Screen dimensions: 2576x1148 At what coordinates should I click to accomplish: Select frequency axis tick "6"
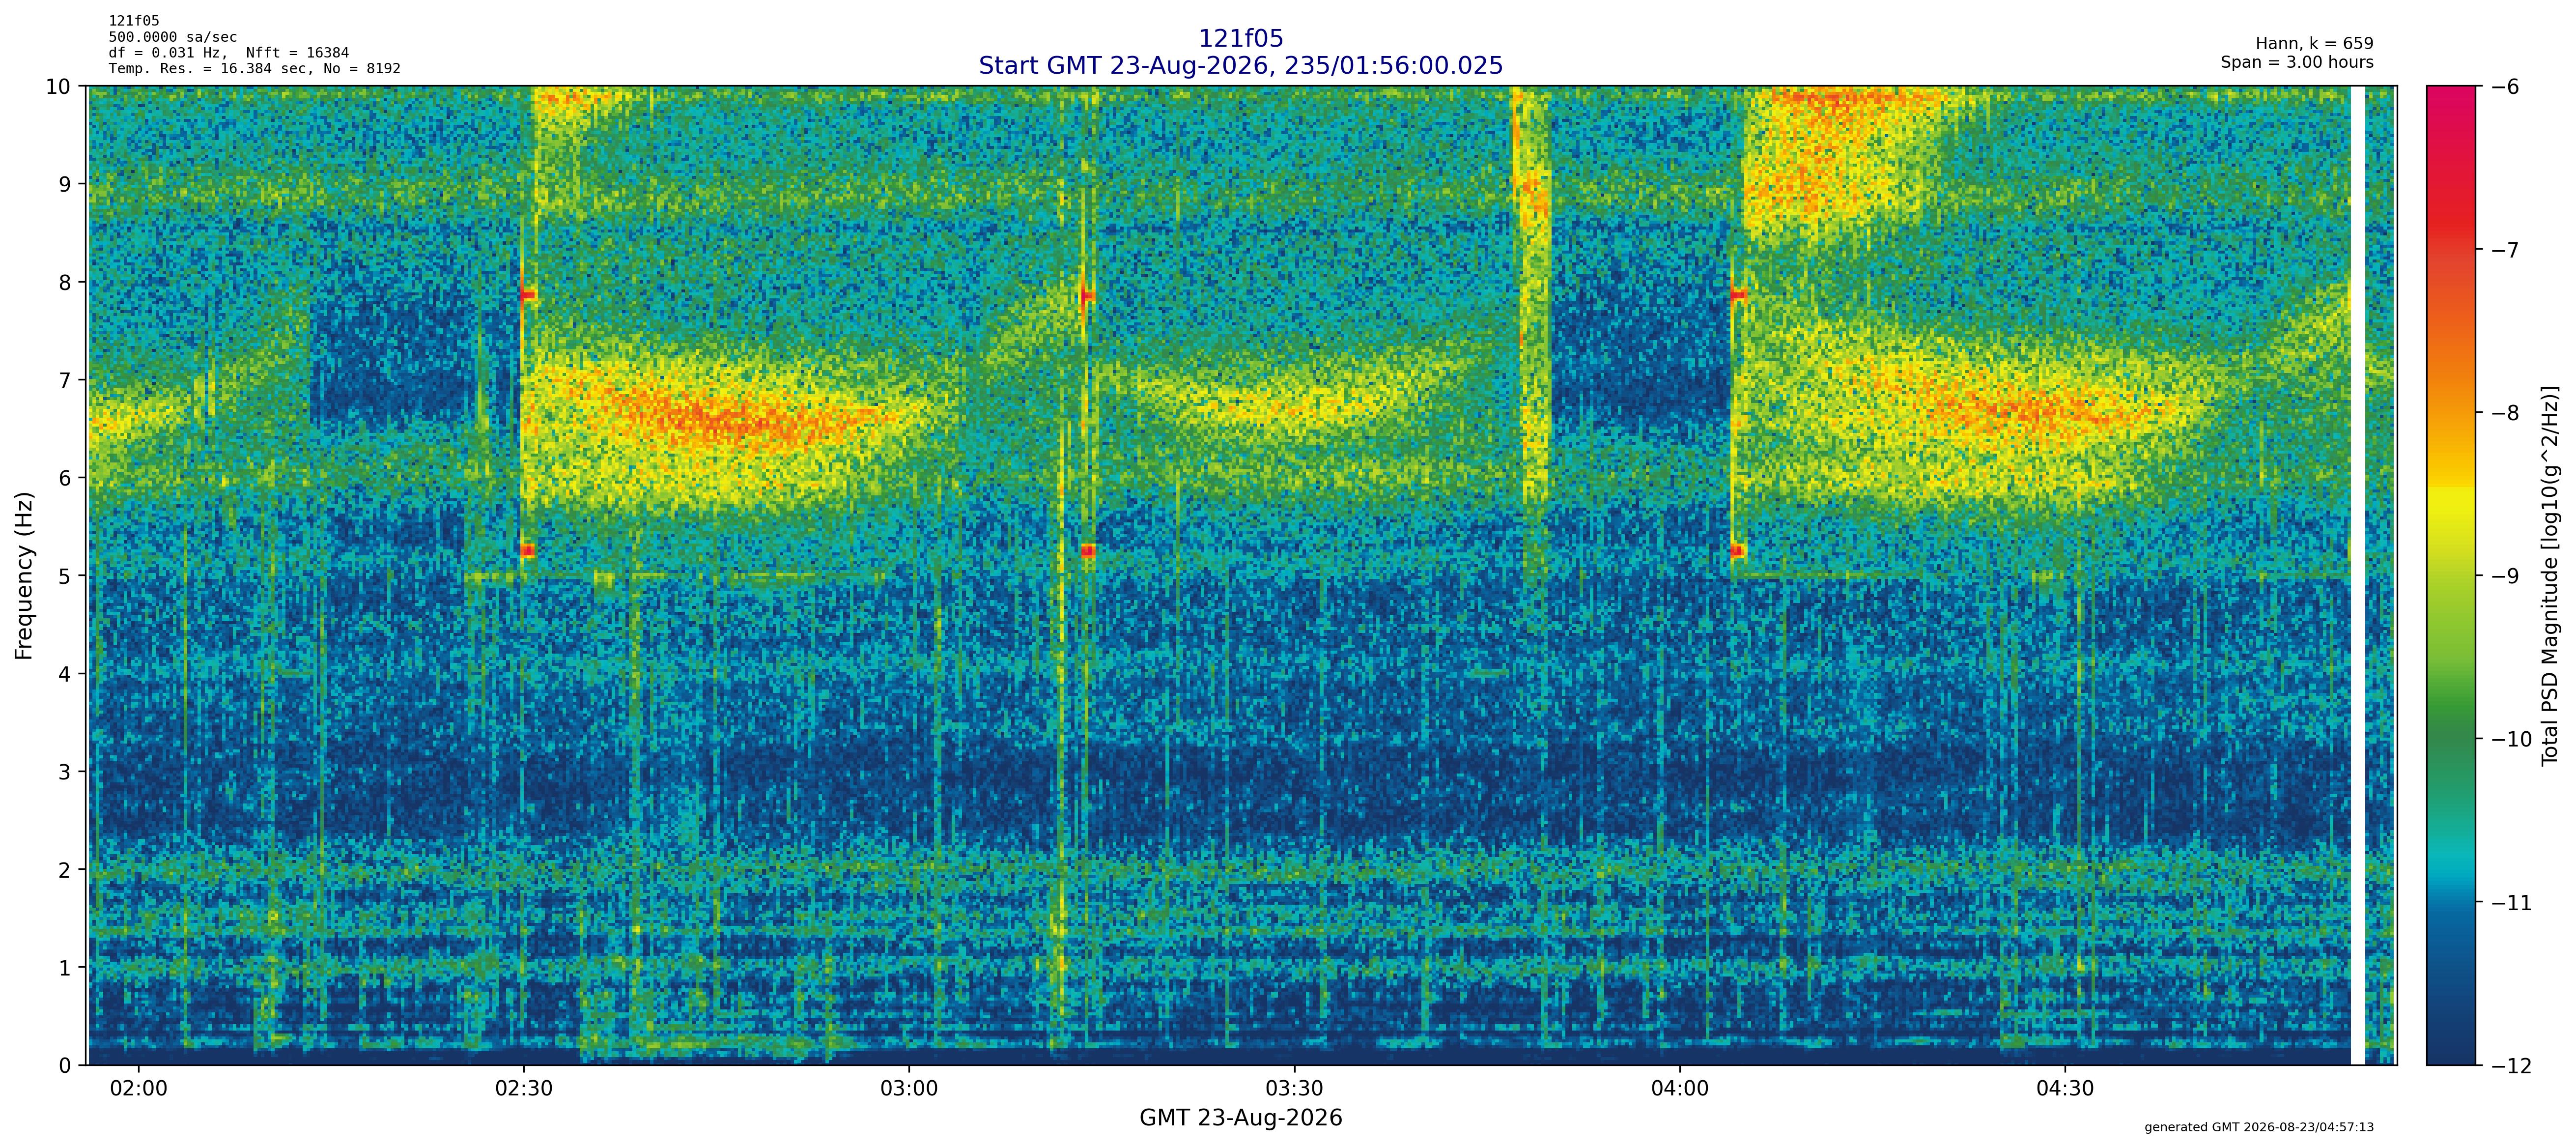[65, 479]
